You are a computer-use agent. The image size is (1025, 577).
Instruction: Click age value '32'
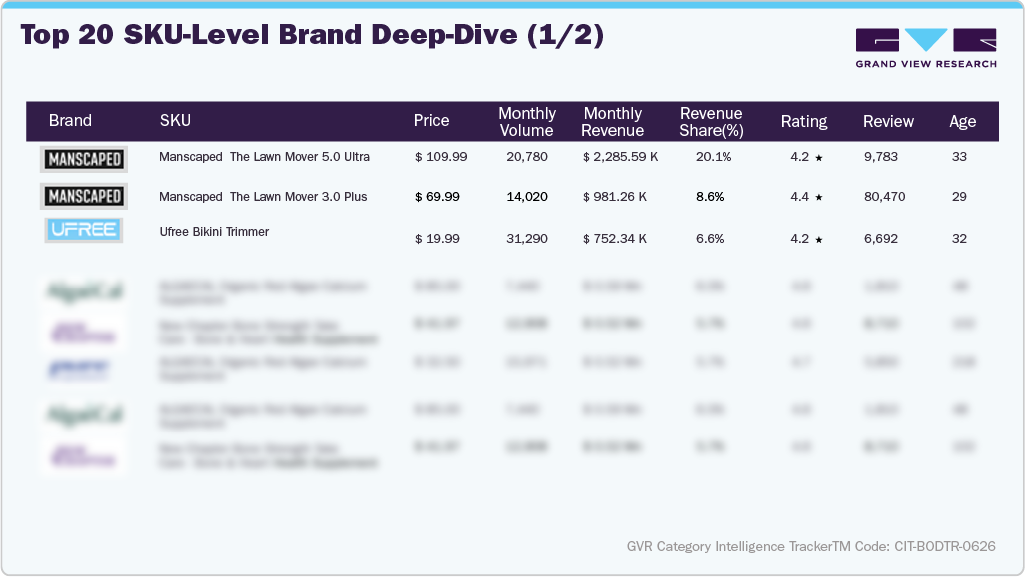[959, 239]
